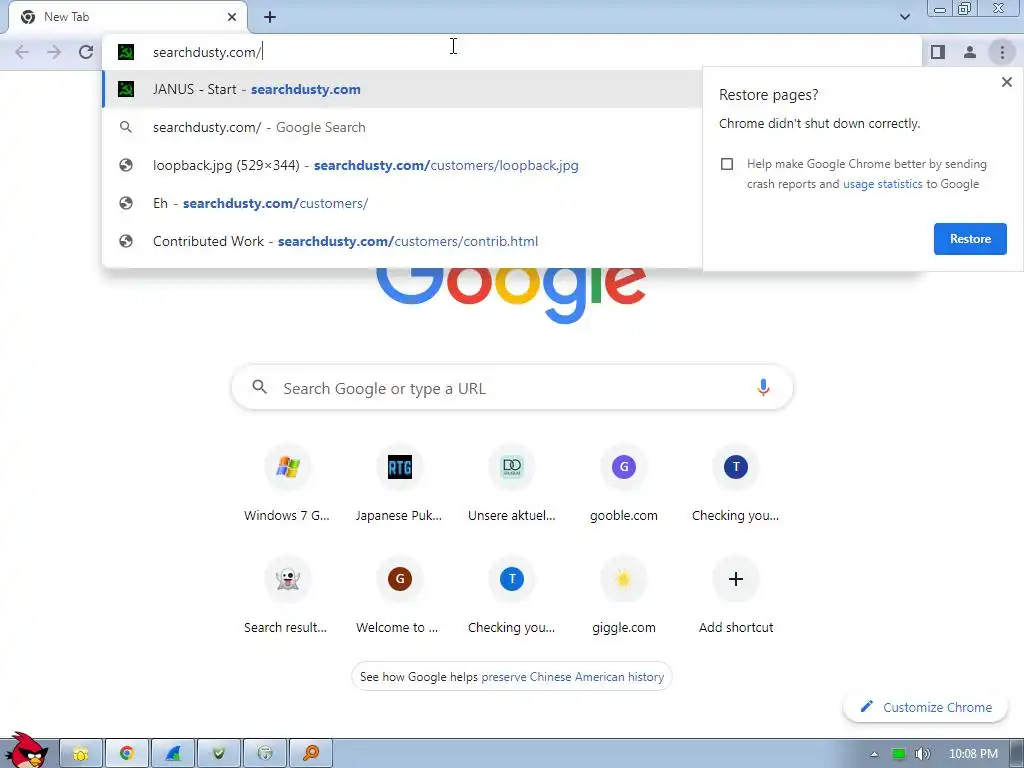Open Chrome's three-dot menu
The height and width of the screenshot is (768, 1024).
pos(1002,52)
